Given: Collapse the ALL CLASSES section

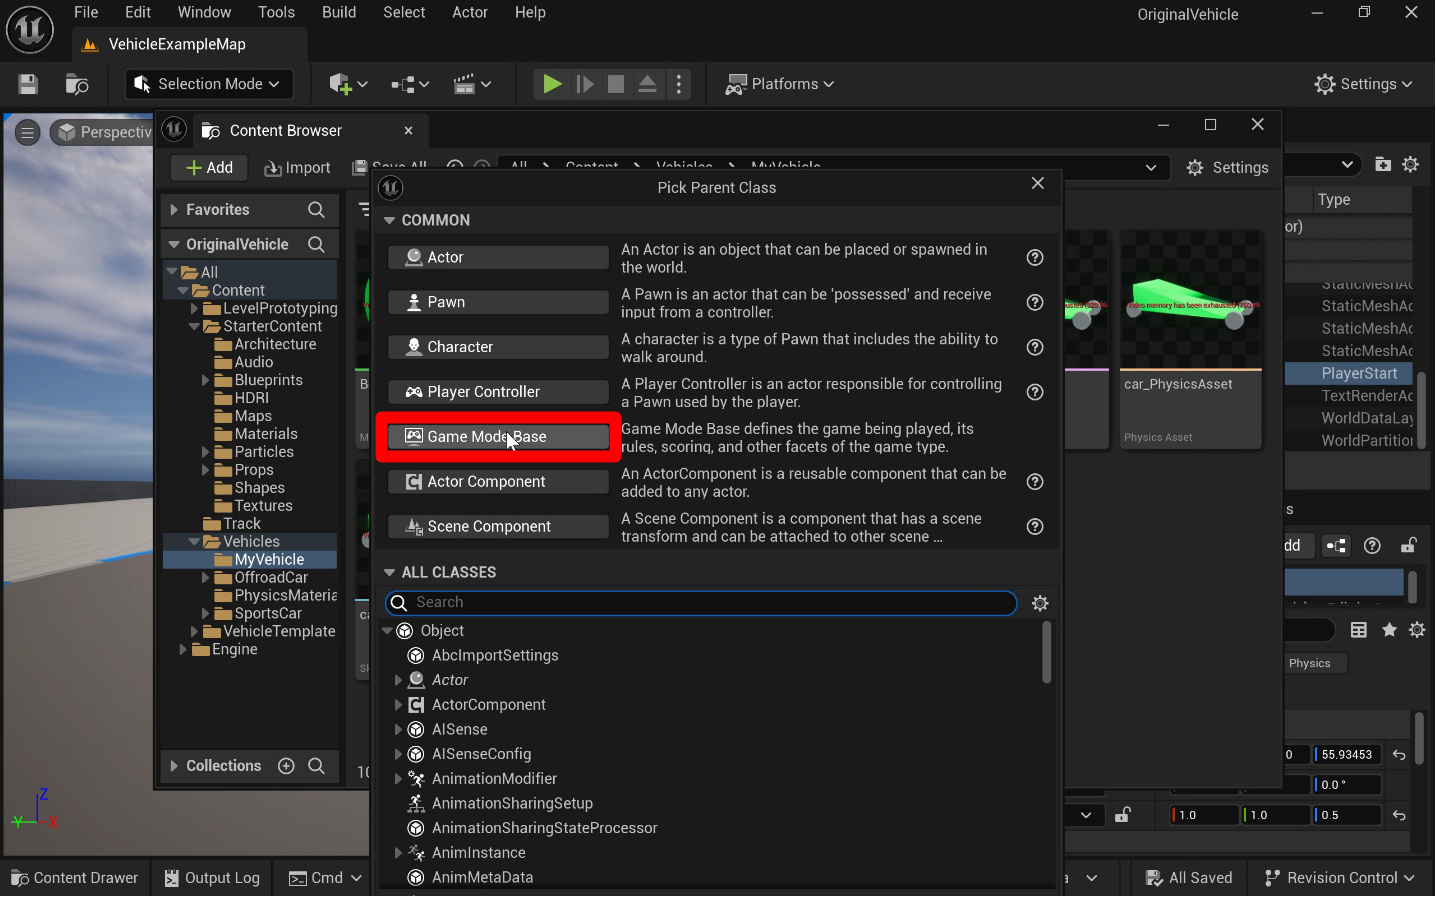Looking at the screenshot, I should click(390, 572).
